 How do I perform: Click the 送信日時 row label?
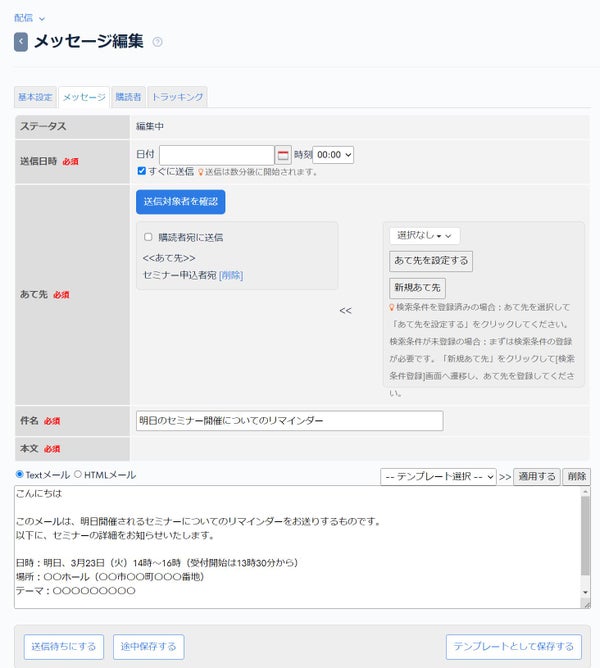tap(38, 161)
